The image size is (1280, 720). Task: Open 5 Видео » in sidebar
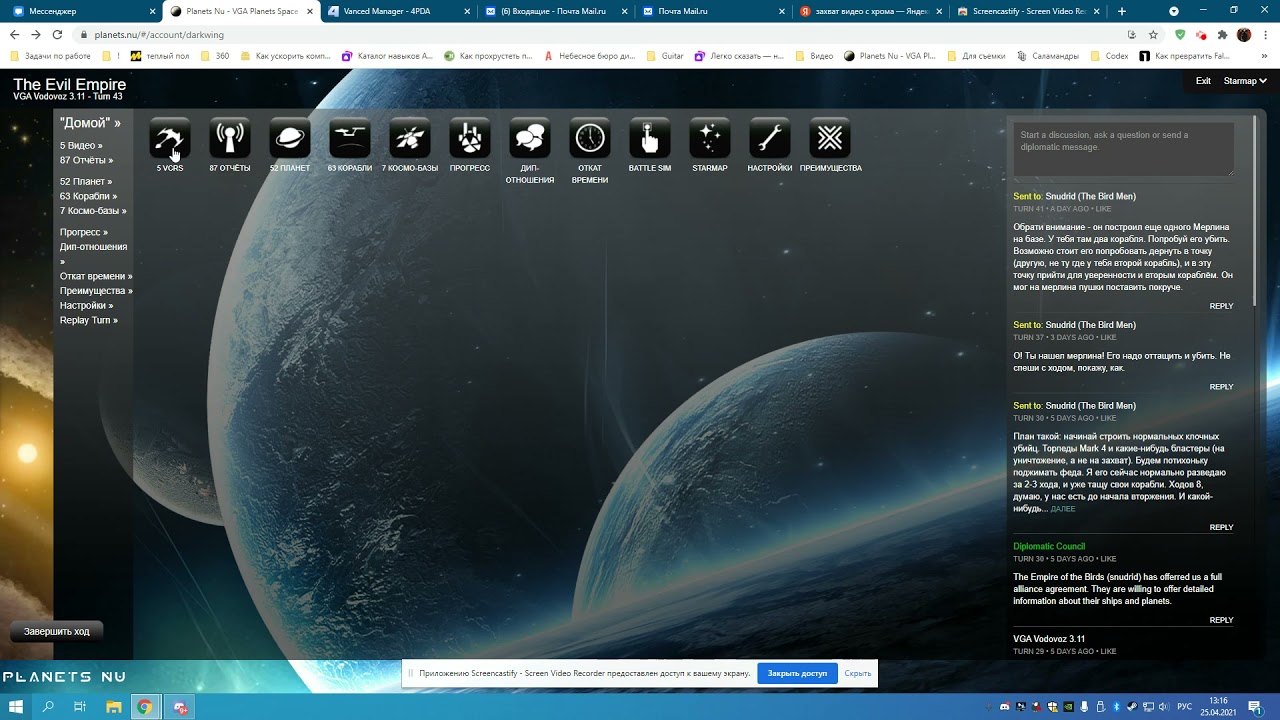[81, 146]
